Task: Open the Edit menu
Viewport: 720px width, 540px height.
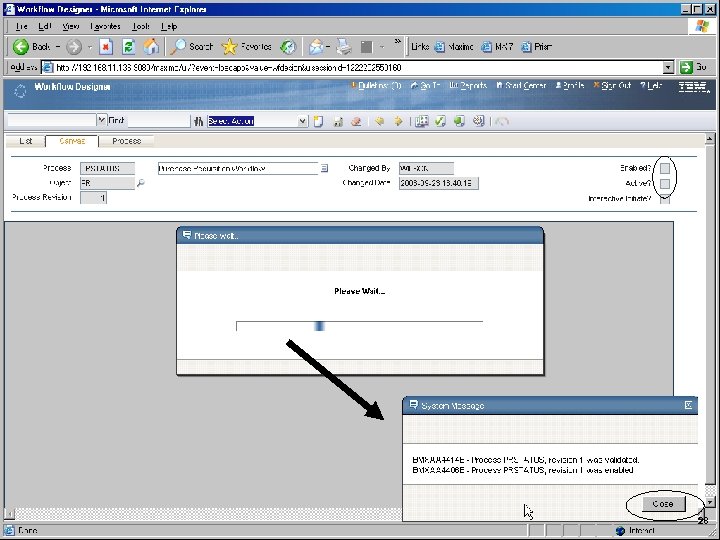Action: 45,26
